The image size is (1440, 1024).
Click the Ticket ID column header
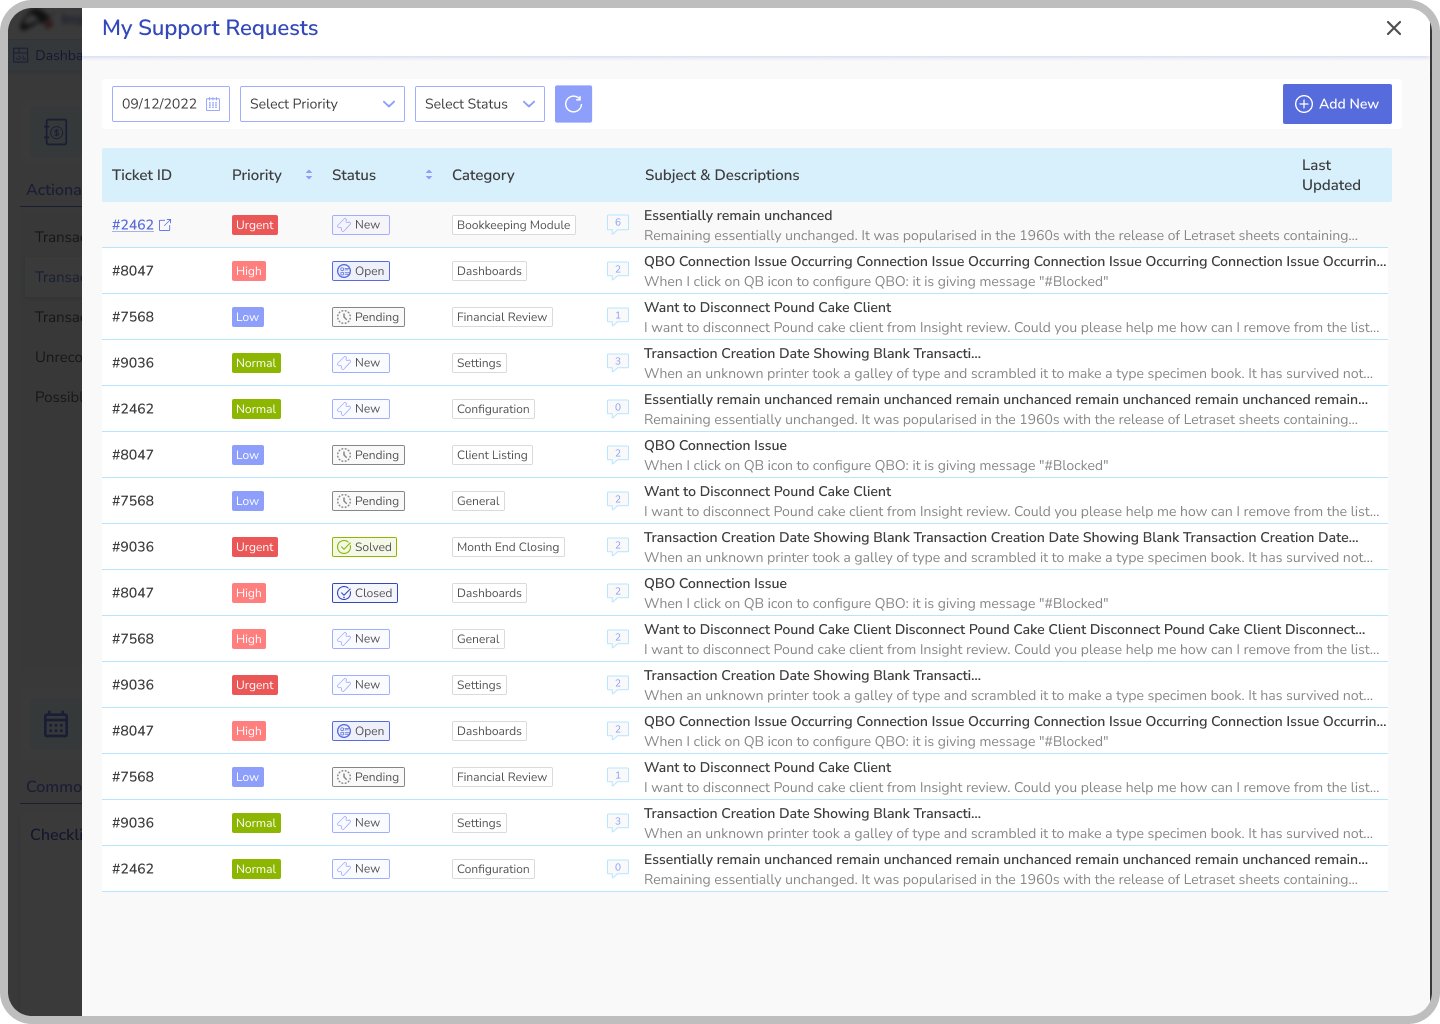click(x=142, y=175)
